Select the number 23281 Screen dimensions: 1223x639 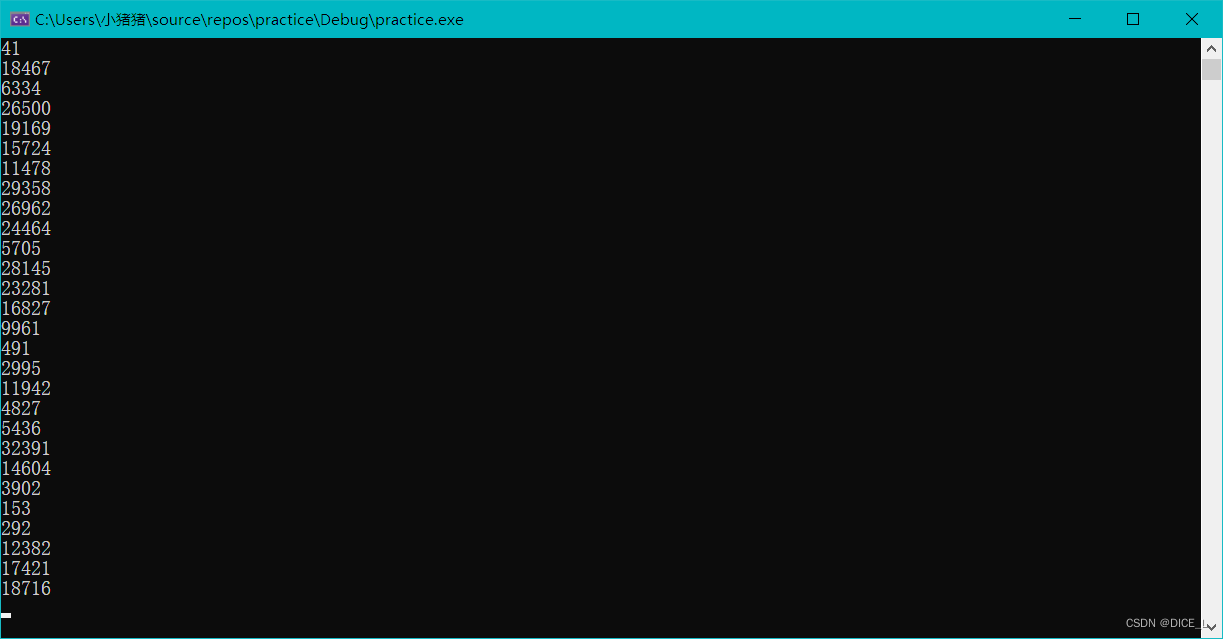(x=26, y=289)
